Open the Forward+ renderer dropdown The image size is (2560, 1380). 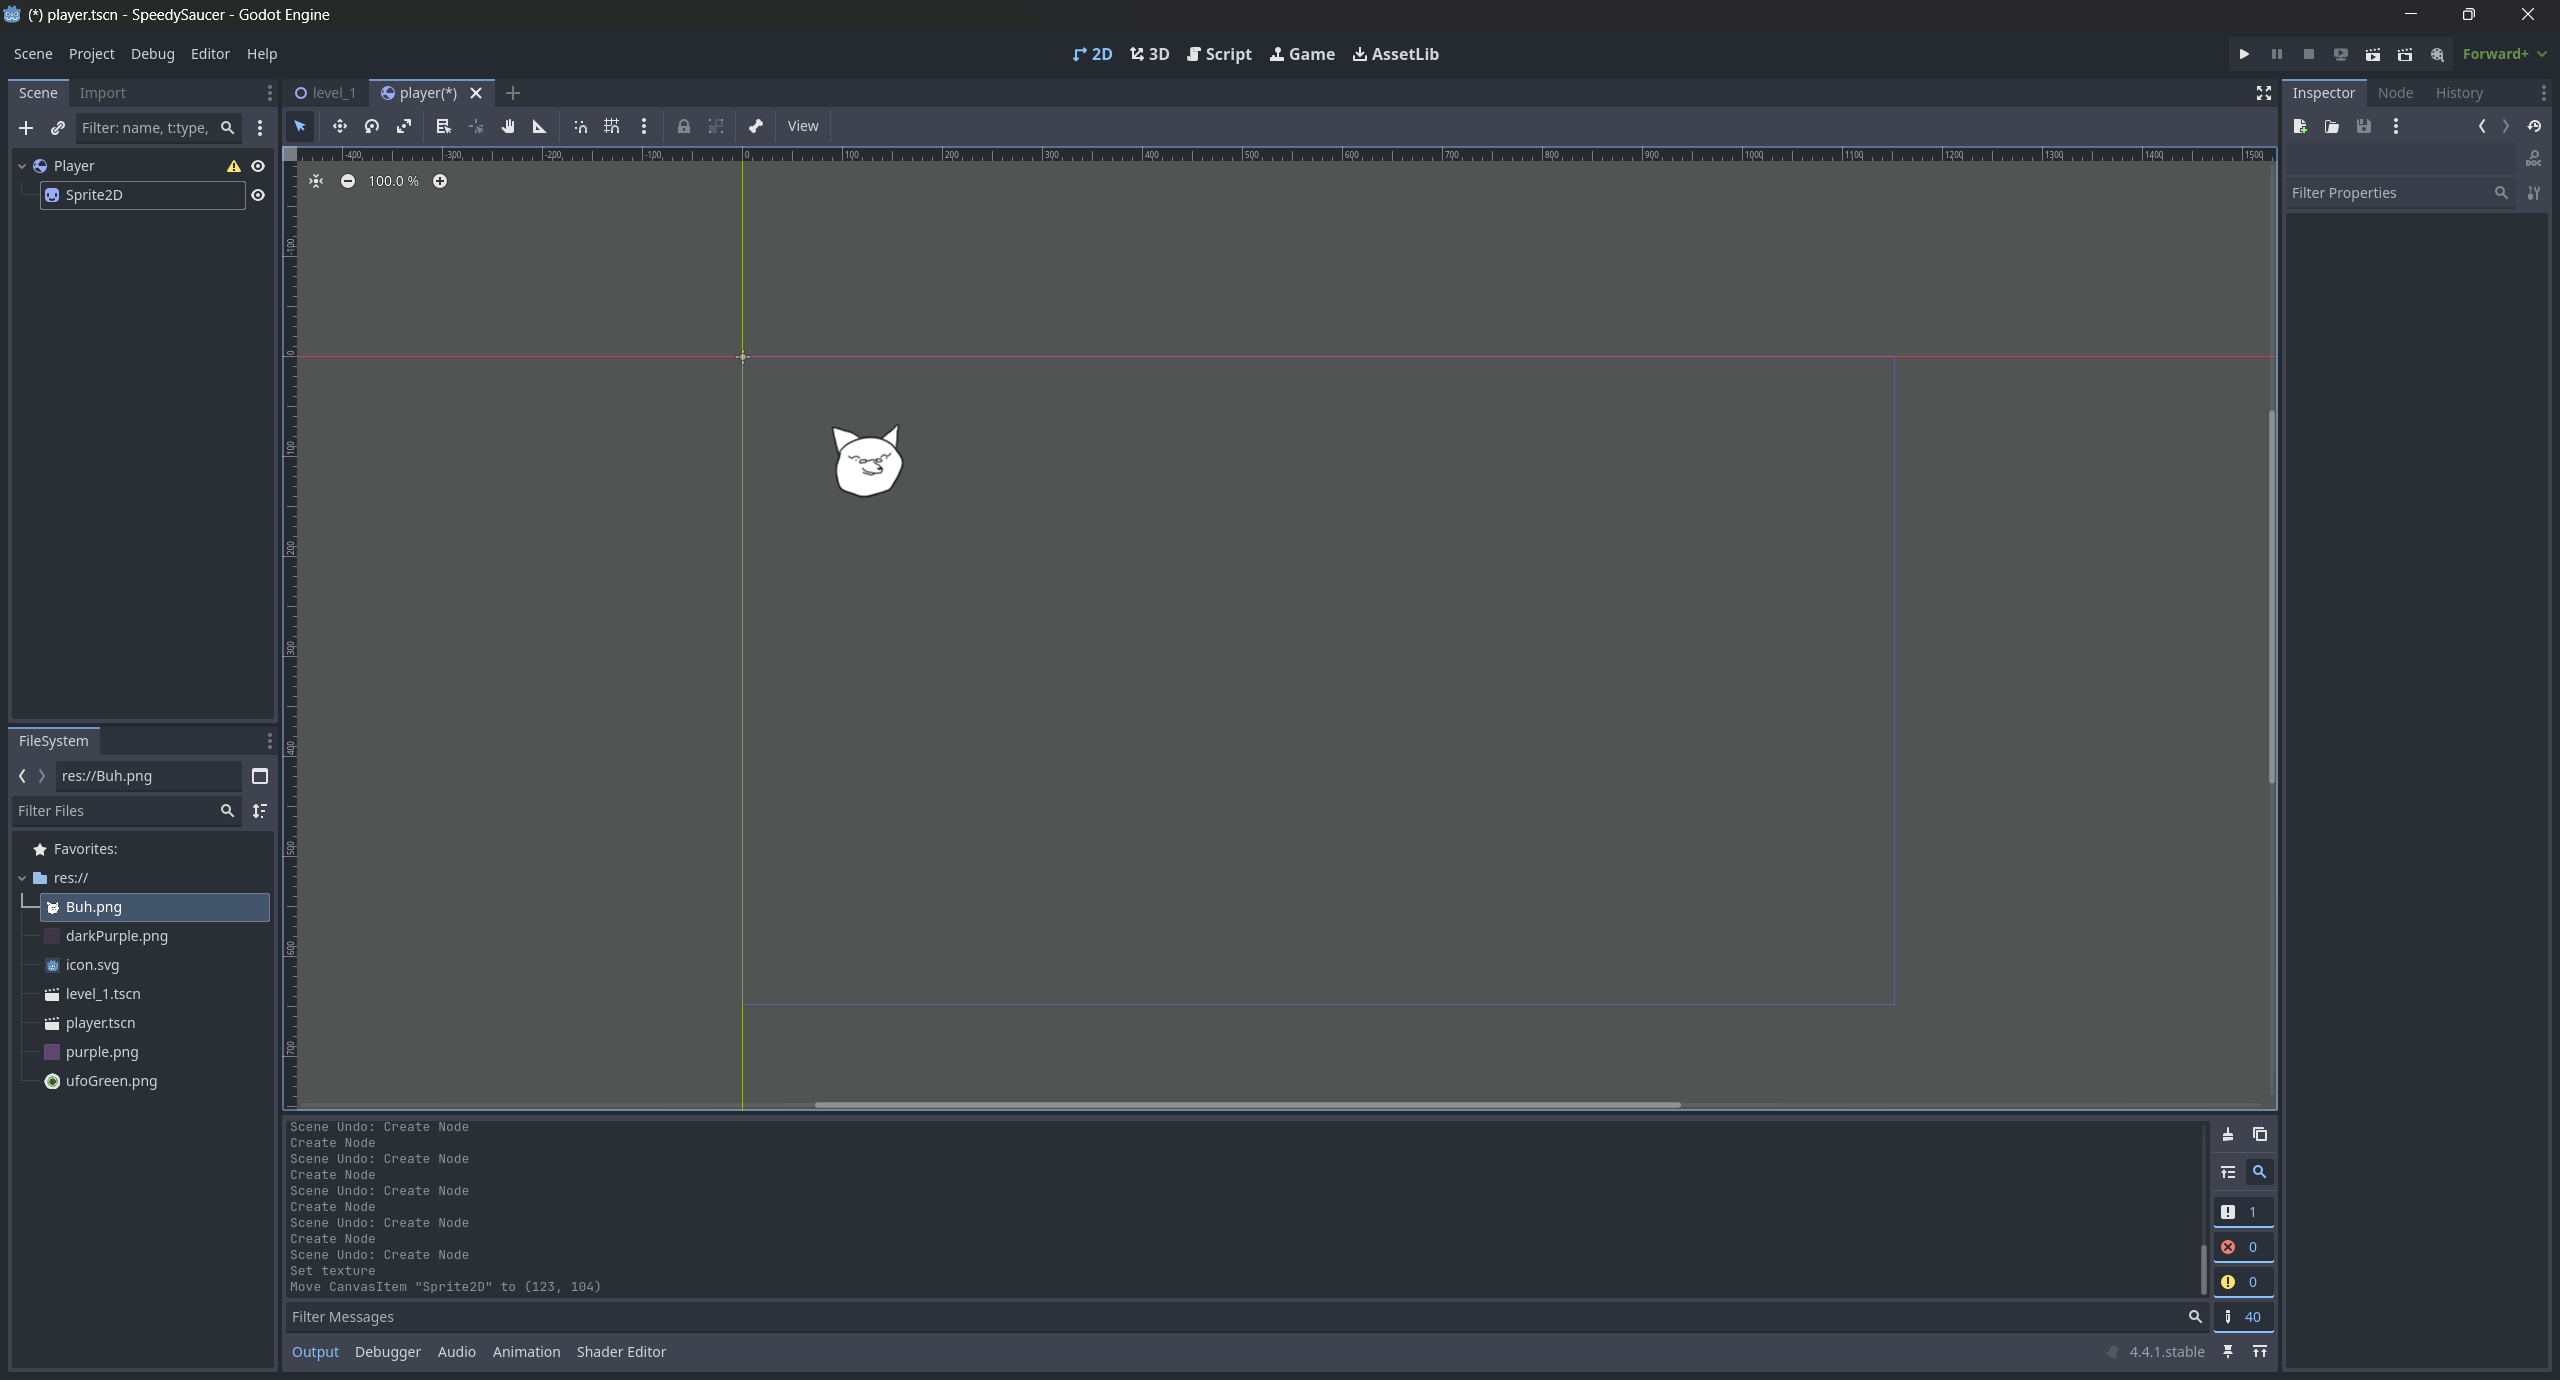2505,54
